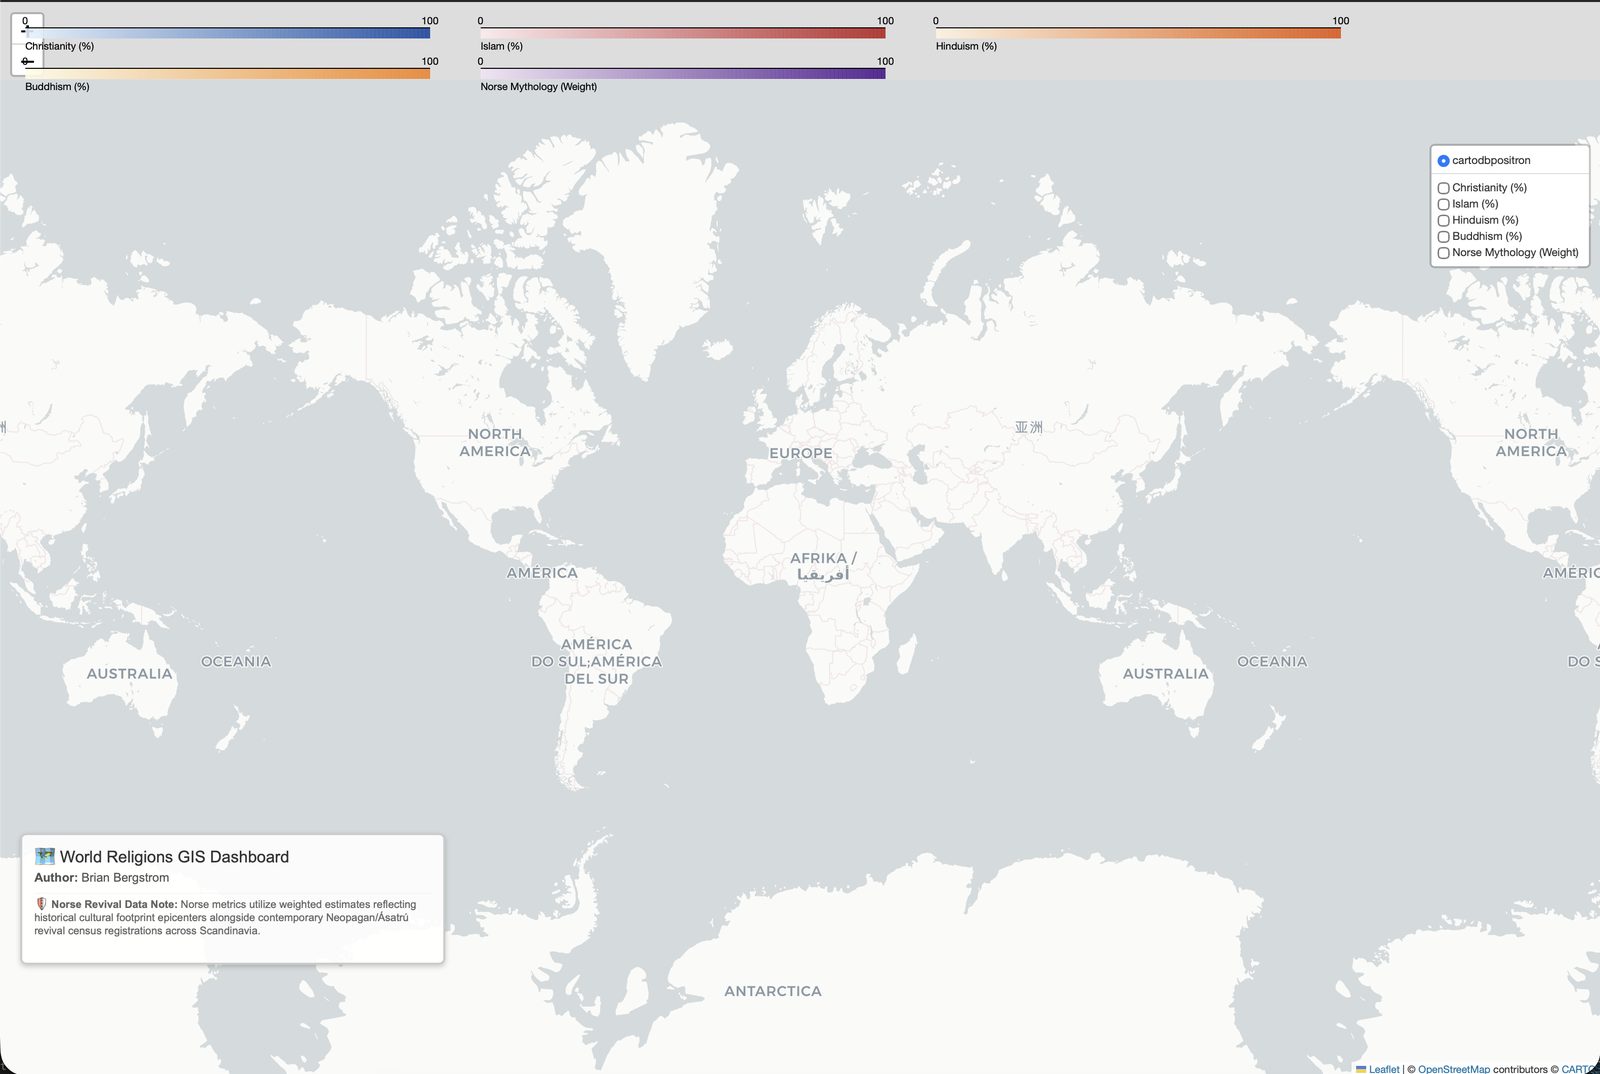Viewport: 1600px width, 1074px height.
Task: Click the Norse Mythology (Weight) legend label
Action: coord(538,87)
